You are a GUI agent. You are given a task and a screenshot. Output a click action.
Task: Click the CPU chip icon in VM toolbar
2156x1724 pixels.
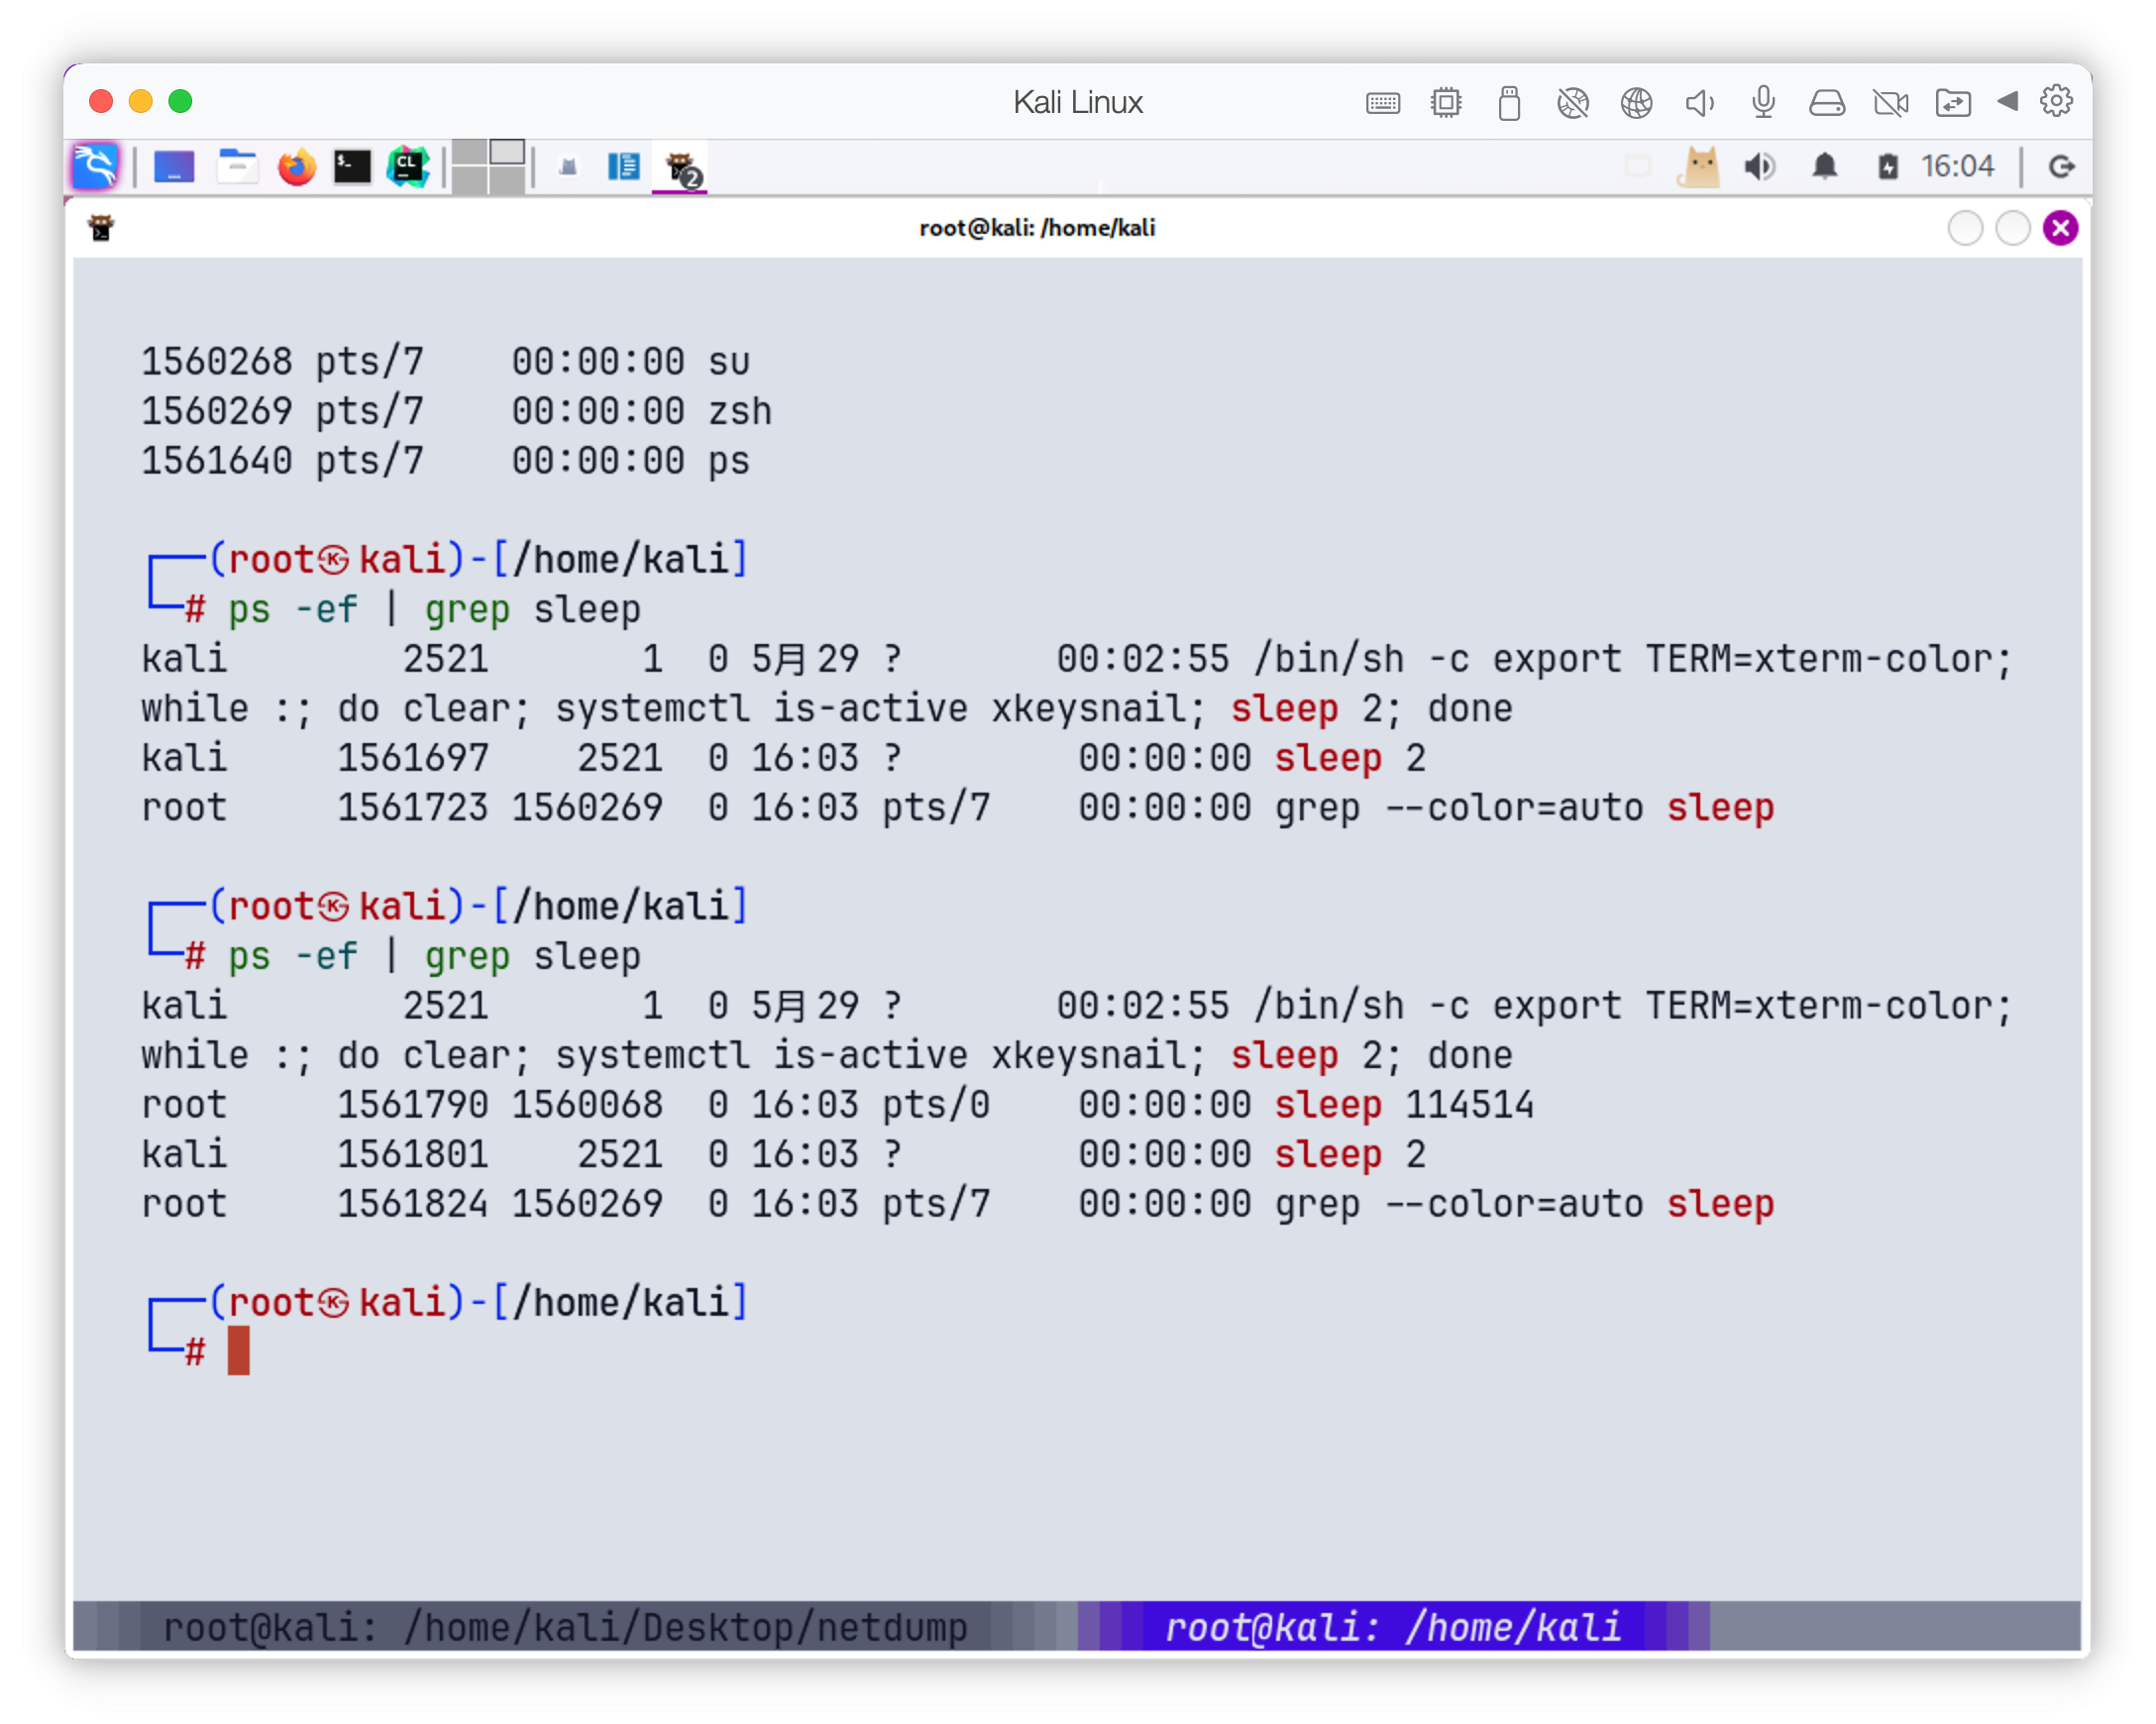pyautogui.click(x=1446, y=102)
